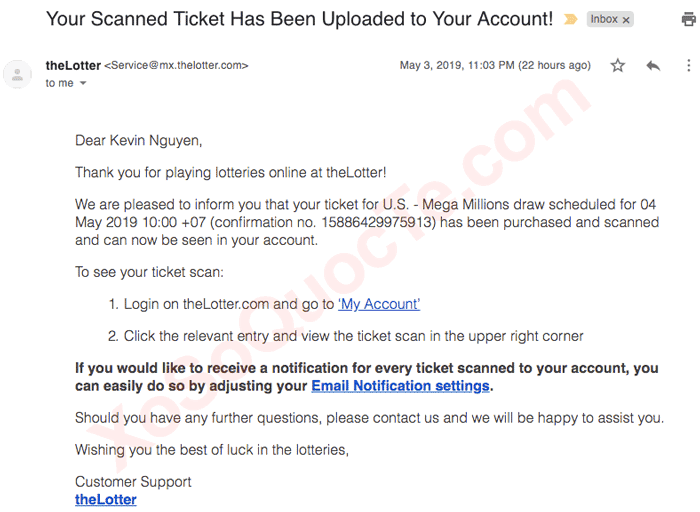700x512 pixels.
Task: Click the sender address Service@mx.thelotter.com
Action: coord(176,66)
